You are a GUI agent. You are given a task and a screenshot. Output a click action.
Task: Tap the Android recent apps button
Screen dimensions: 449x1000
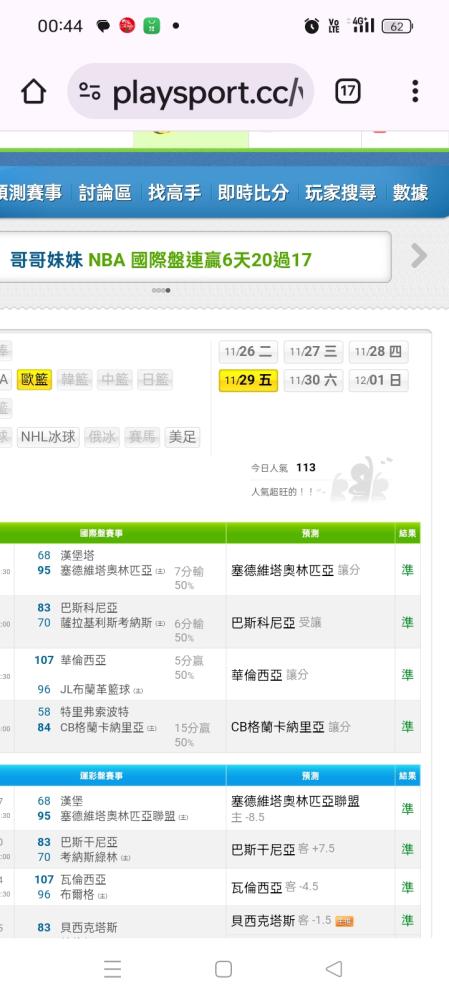pos(112,969)
